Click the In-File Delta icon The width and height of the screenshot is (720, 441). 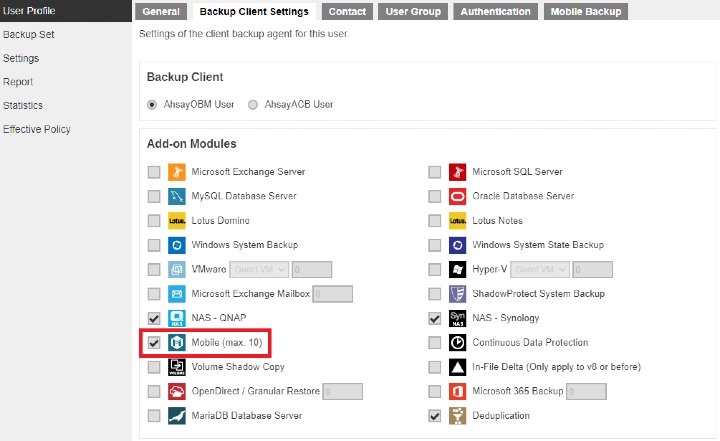(457, 367)
